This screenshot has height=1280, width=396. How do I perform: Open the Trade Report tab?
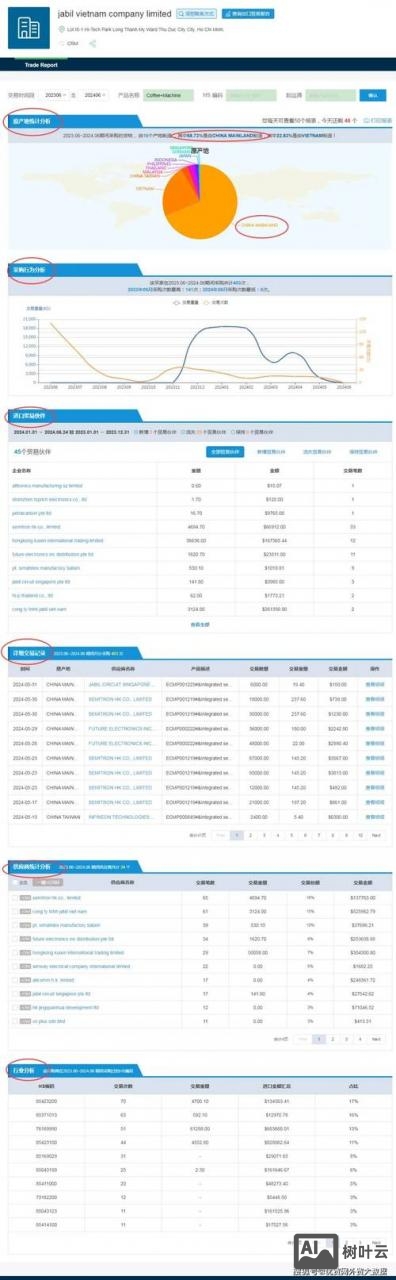click(x=41, y=65)
